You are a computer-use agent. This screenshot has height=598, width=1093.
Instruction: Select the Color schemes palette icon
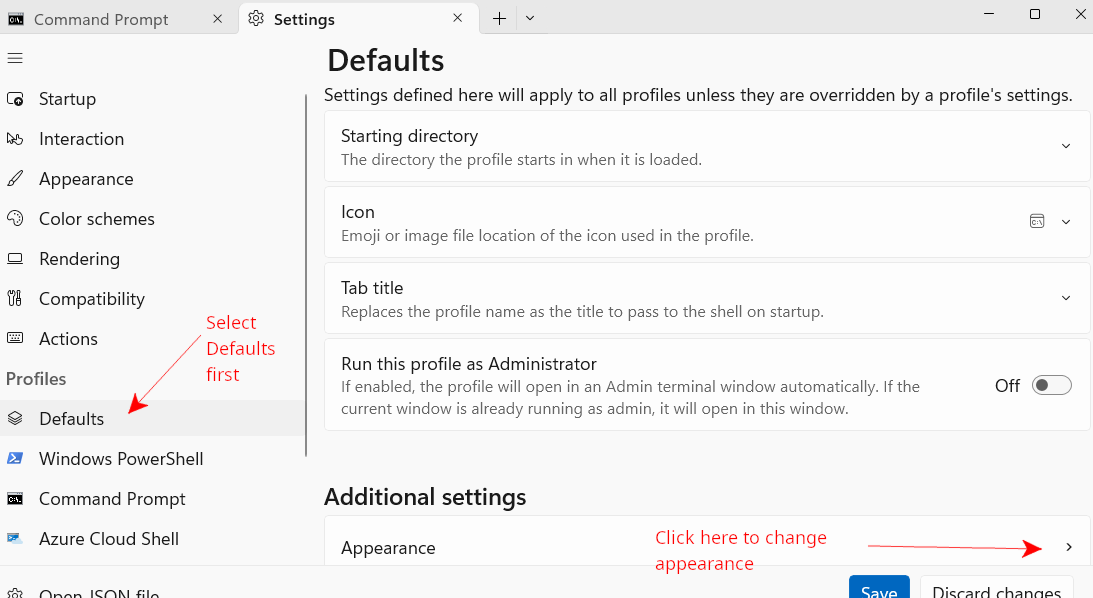point(15,218)
